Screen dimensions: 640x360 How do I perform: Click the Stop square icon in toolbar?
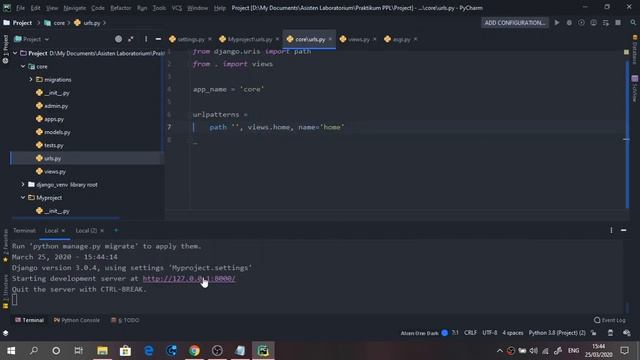[x=618, y=23]
